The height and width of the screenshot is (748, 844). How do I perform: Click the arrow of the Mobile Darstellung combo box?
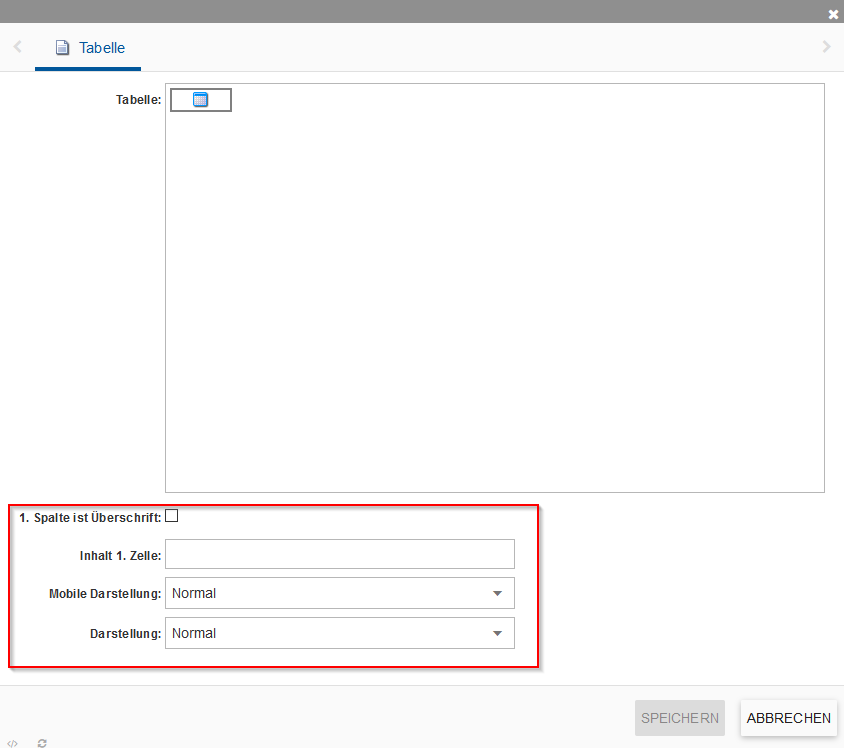click(x=497, y=593)
